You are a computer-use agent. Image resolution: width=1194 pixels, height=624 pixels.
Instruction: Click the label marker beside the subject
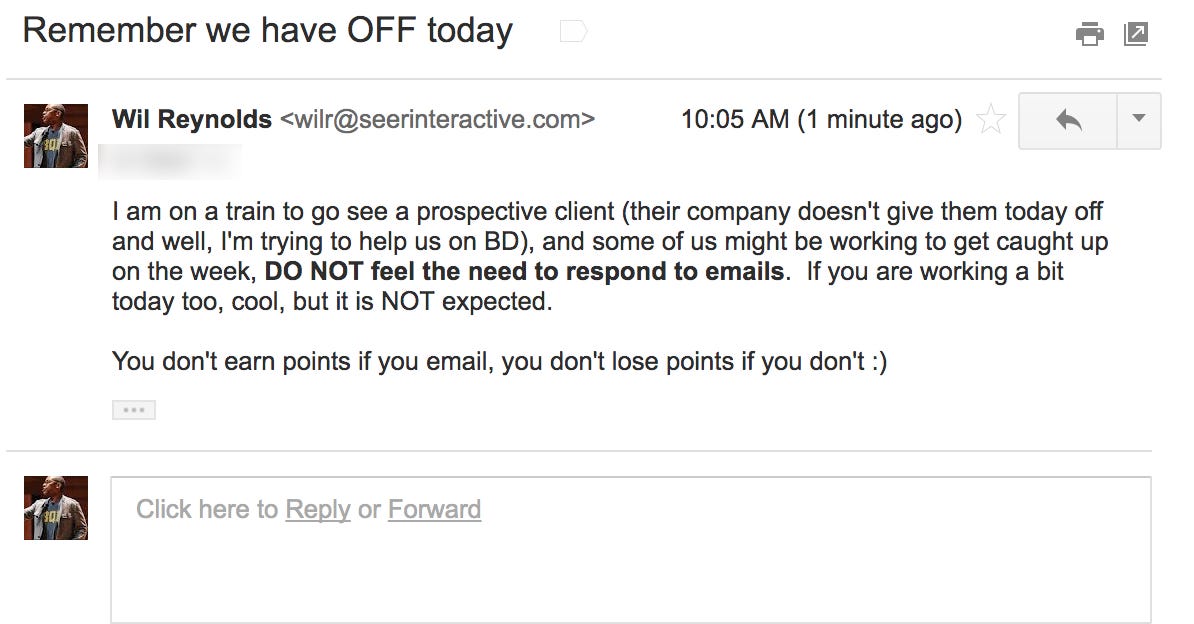pos(573,31)
